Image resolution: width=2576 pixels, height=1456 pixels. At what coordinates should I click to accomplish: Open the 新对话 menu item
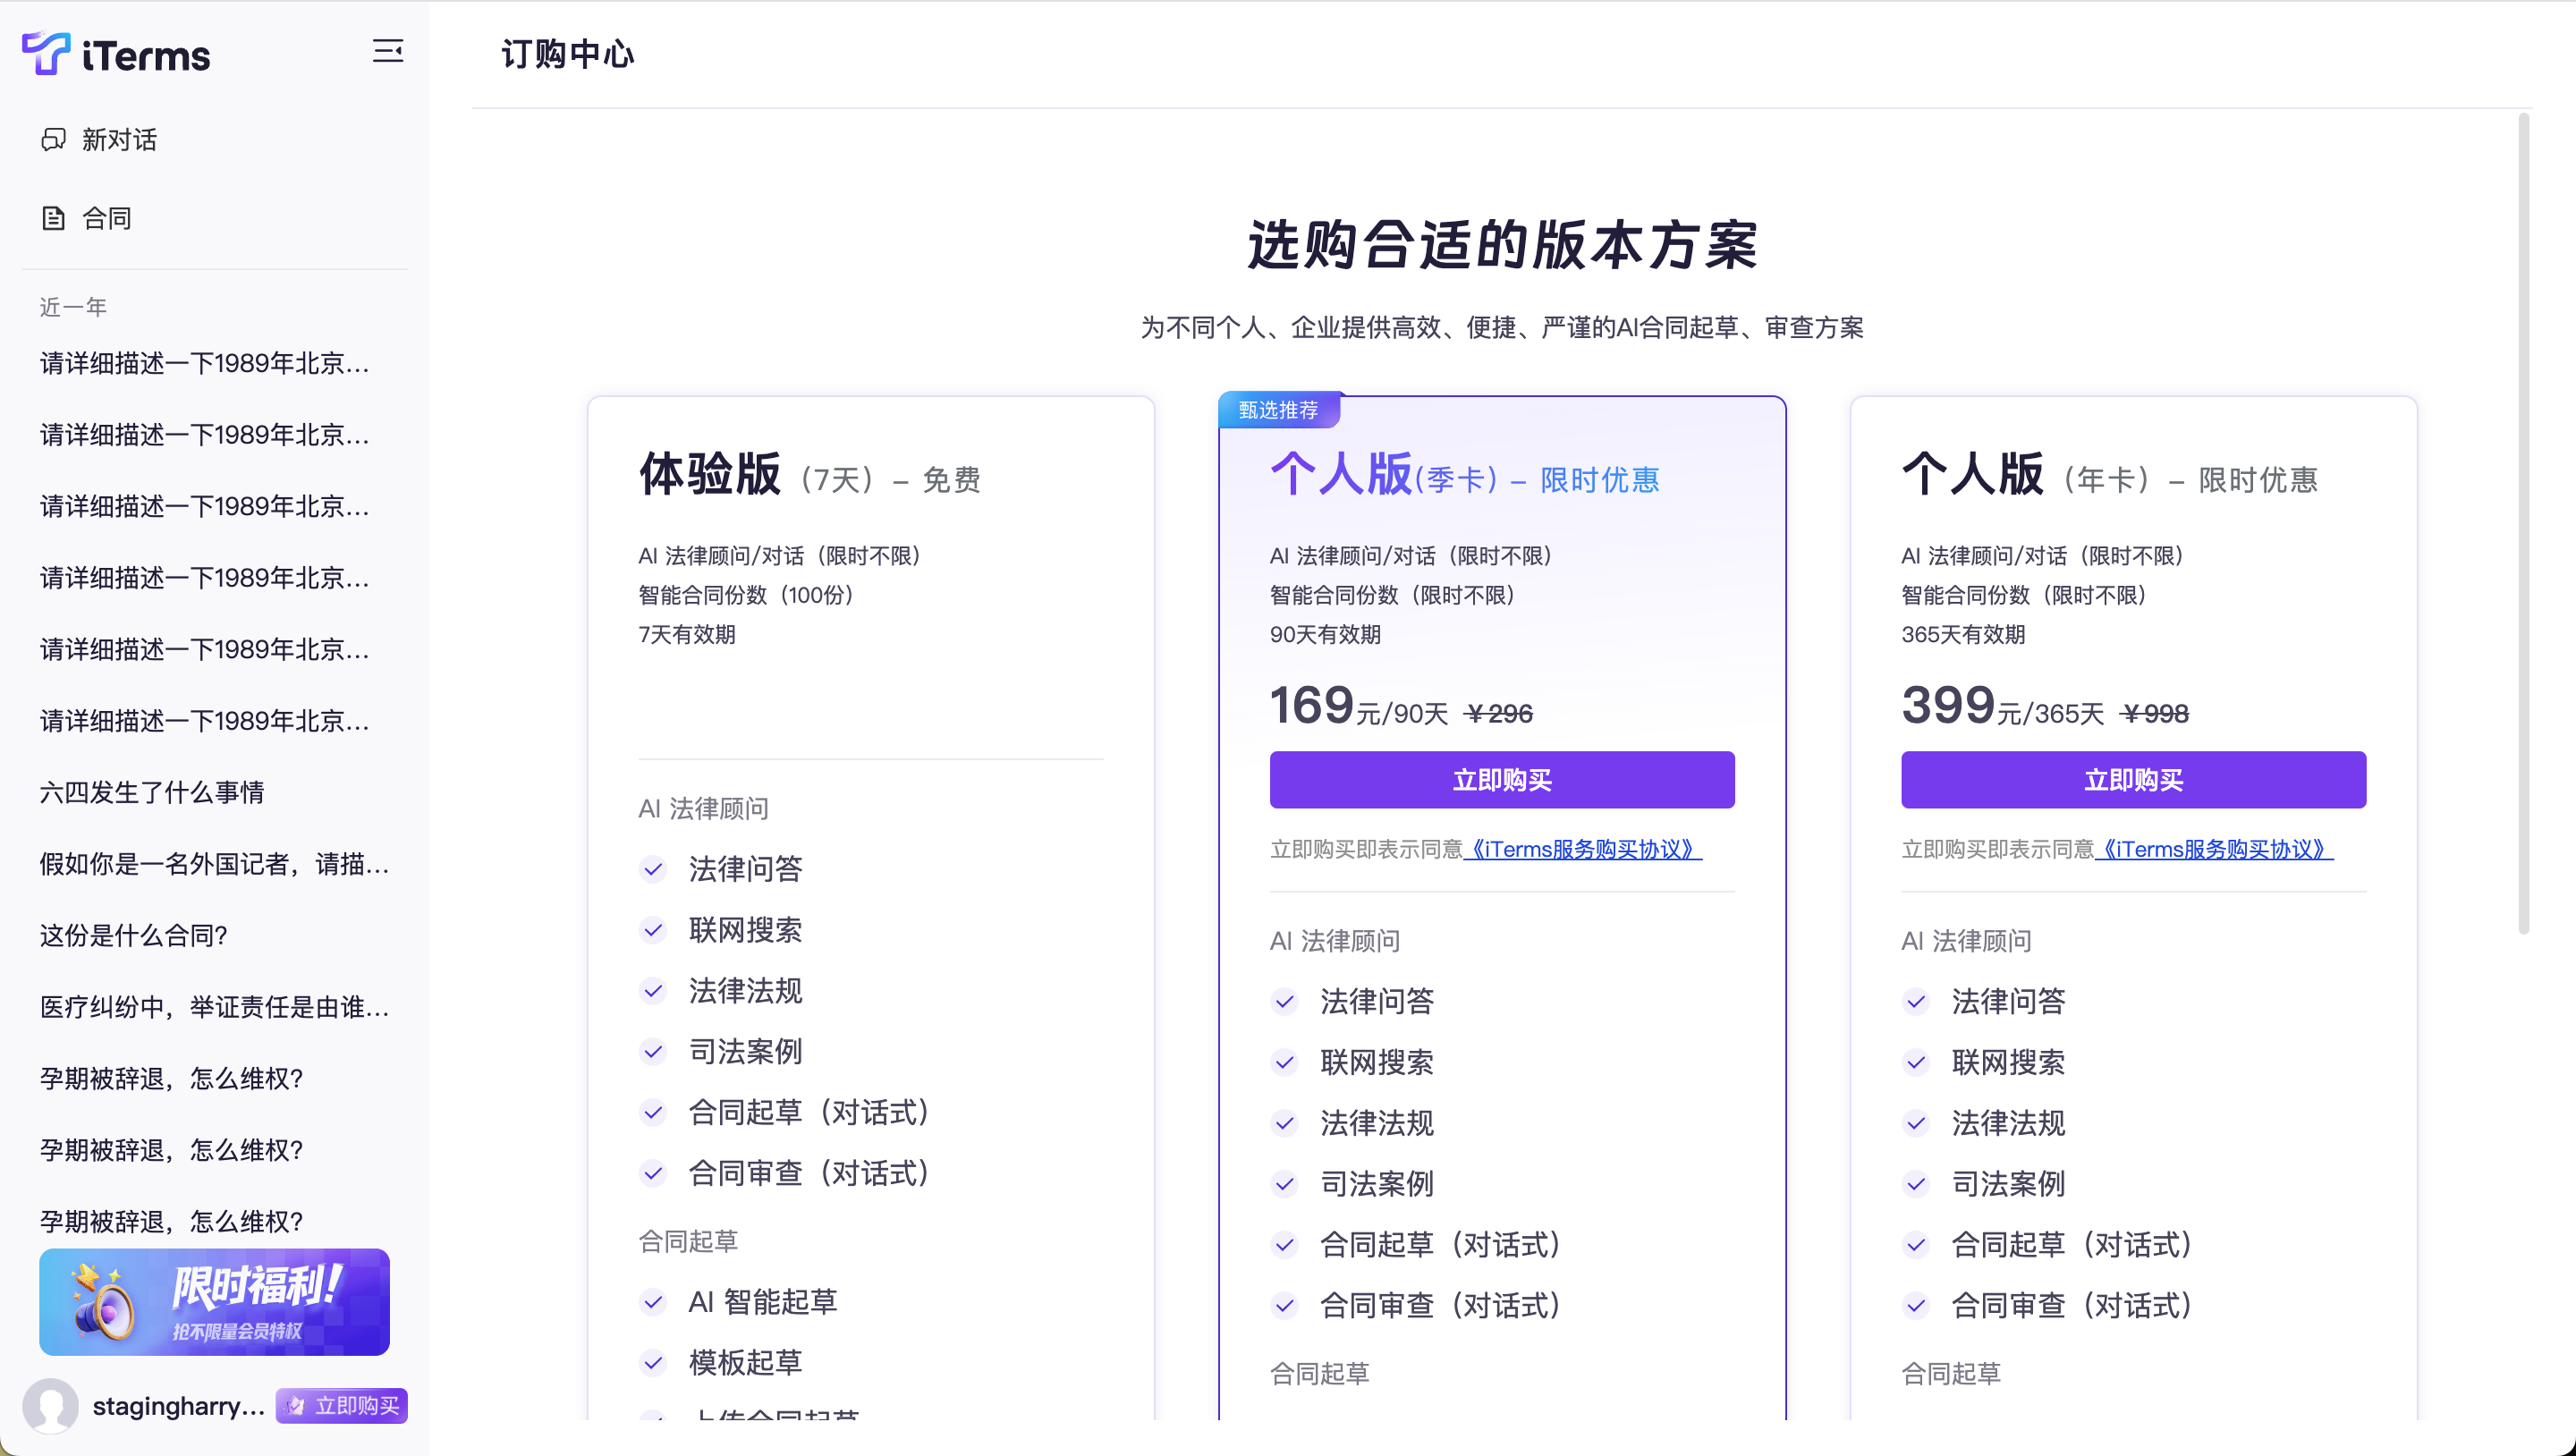click(119, 140)
